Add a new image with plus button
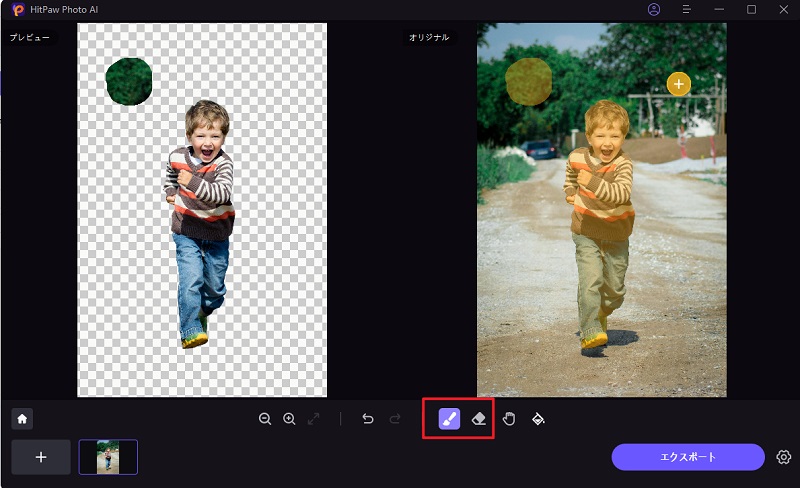The width and height of the screenshot is (800, 488). click(41, 457)
